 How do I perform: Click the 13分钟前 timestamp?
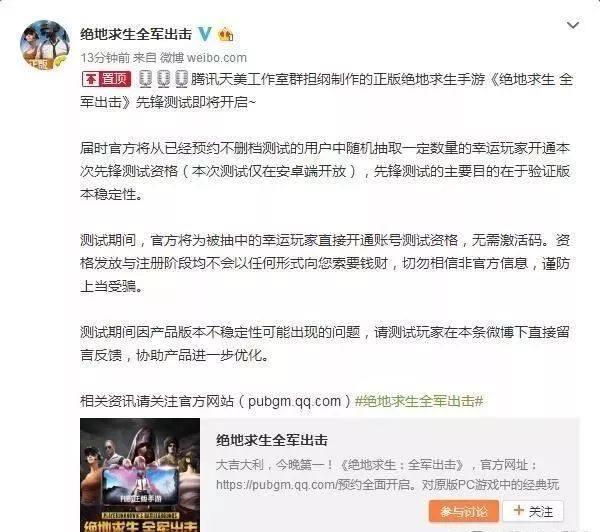(x=105, y=58)
